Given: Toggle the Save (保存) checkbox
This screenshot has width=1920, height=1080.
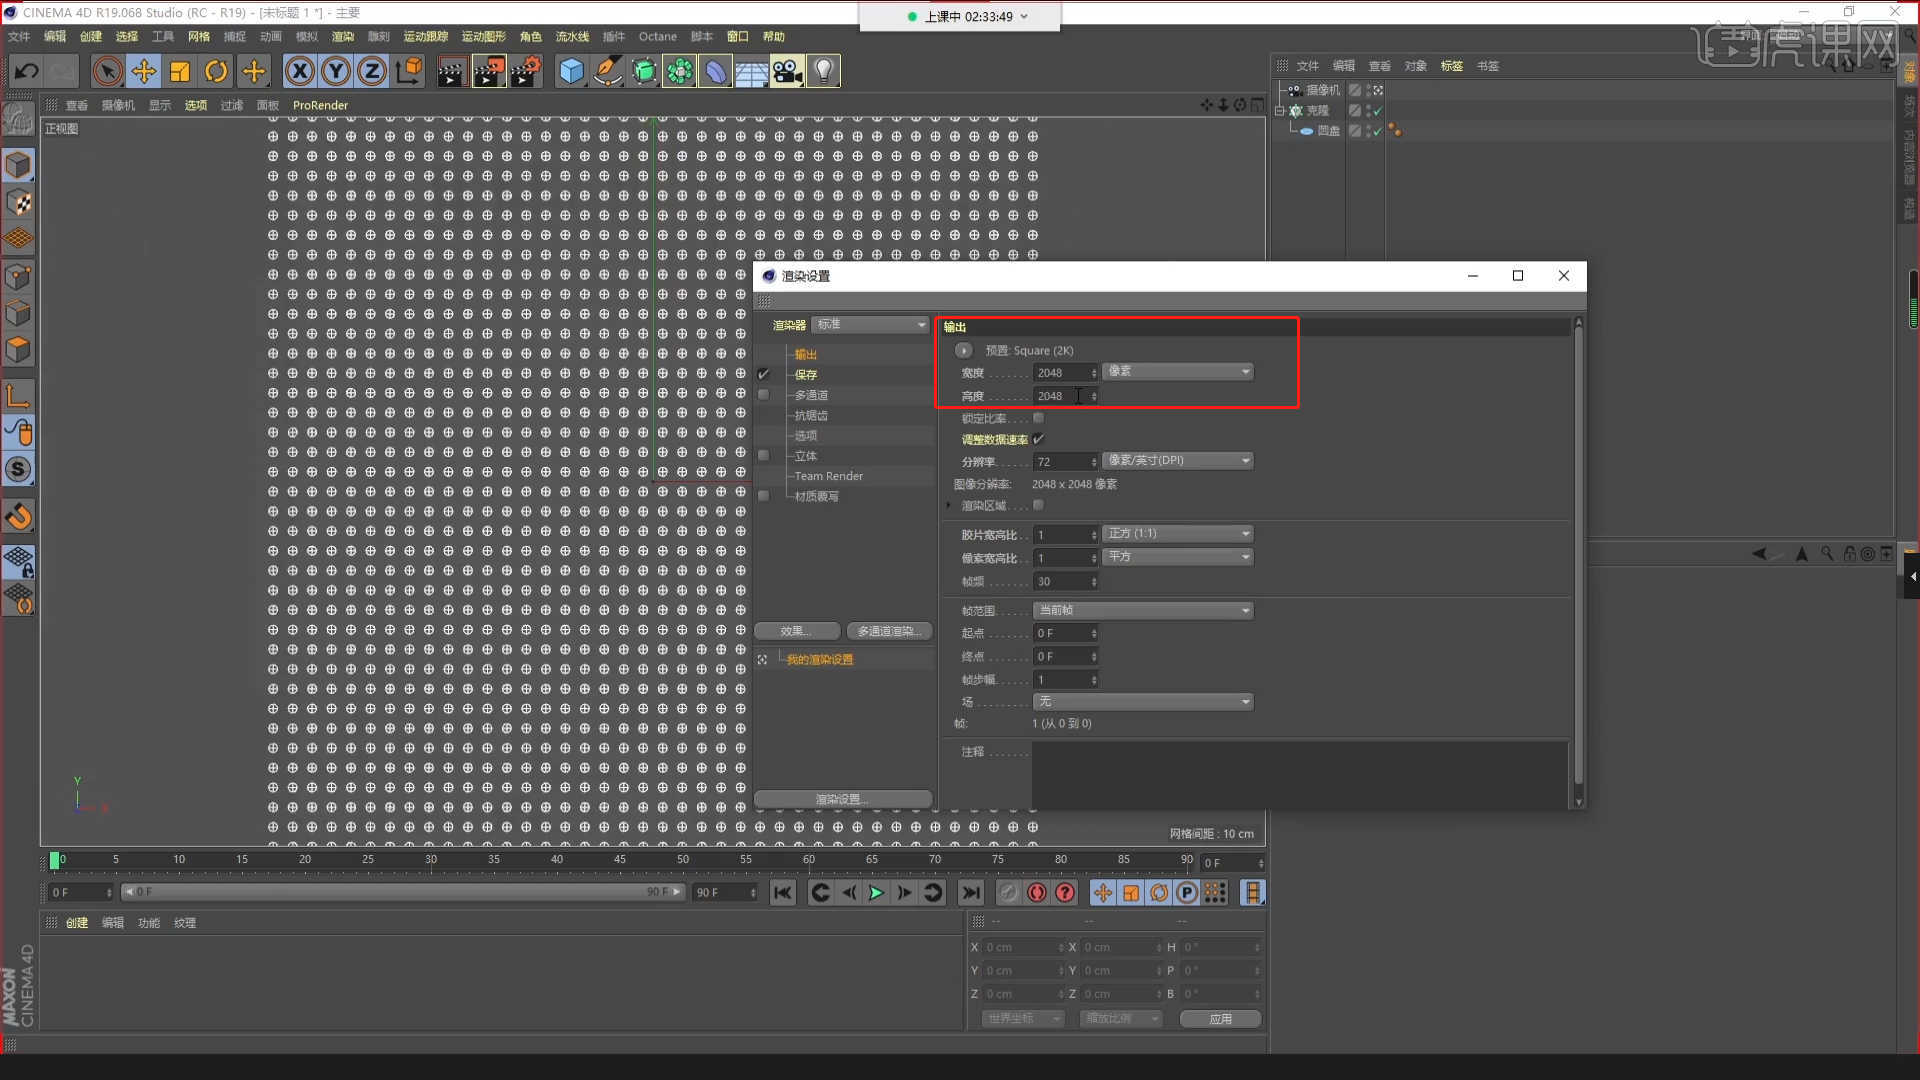Looking at the screenshot, I should pyautogui.click(x=764, y=374).
